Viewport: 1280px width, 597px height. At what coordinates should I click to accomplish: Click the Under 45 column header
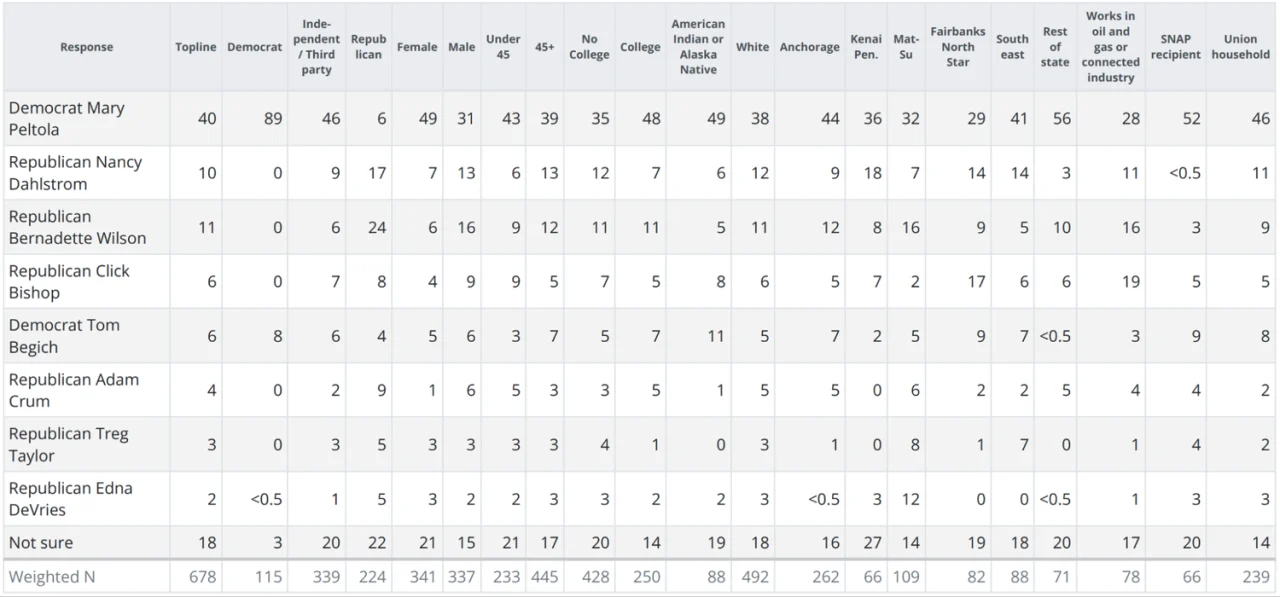click(503, 47)
